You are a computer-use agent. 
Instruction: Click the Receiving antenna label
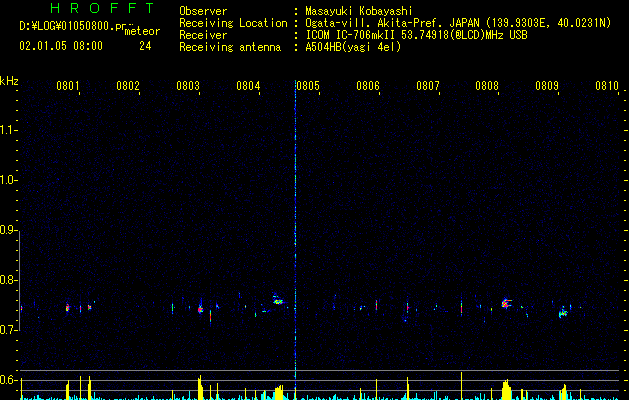click(230, 47)
